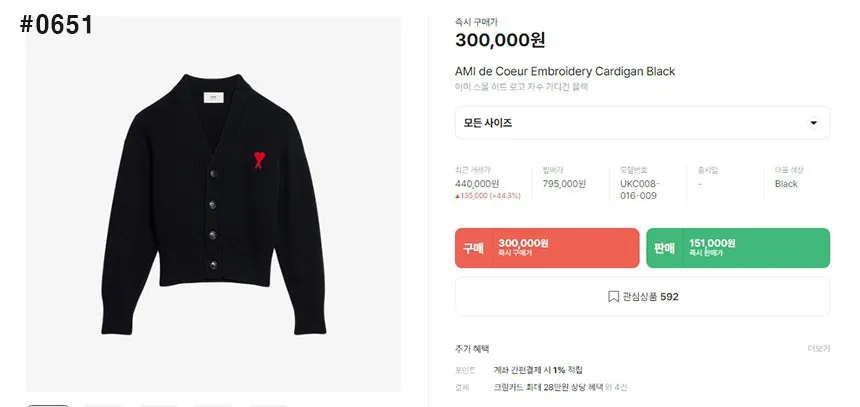Click the bookmark icon beside 관심상품
Viewport: 860px width, 407px height.
point(613,297)
